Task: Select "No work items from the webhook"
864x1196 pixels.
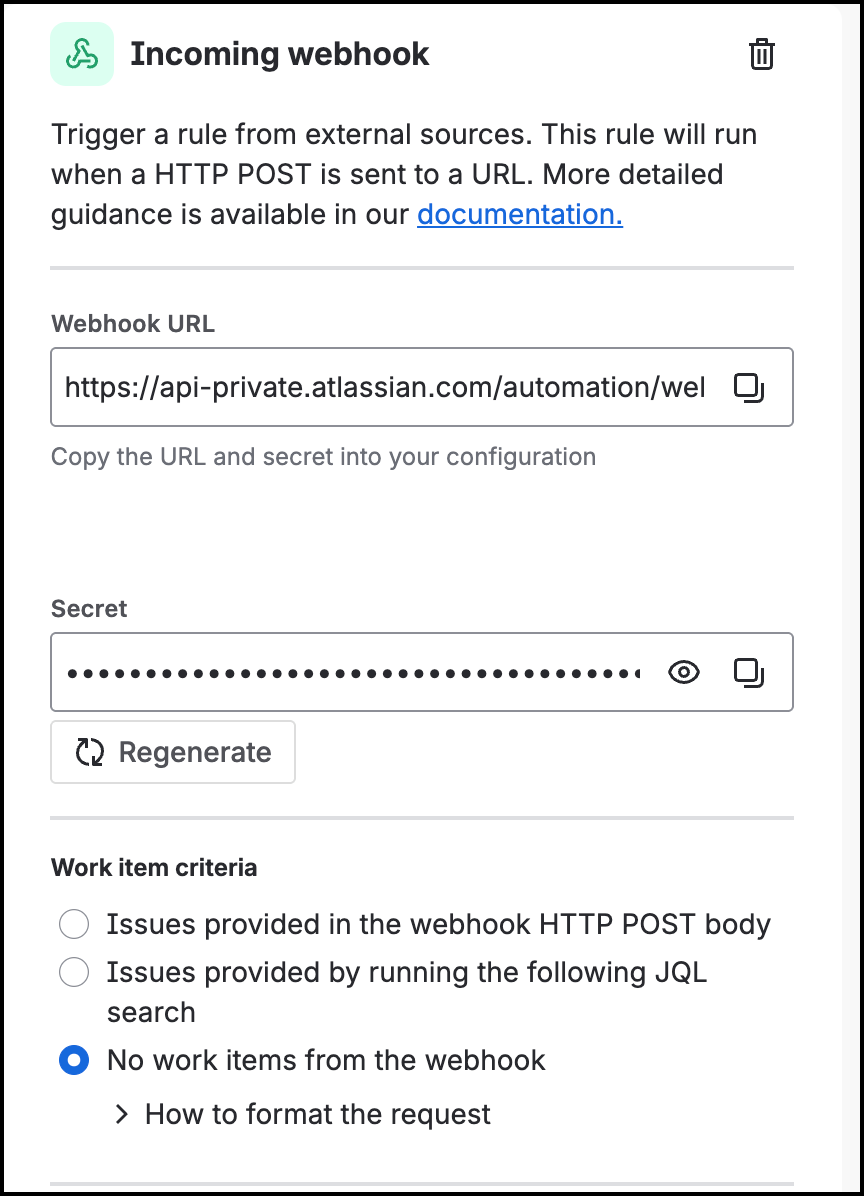Action: point(73,1060)
